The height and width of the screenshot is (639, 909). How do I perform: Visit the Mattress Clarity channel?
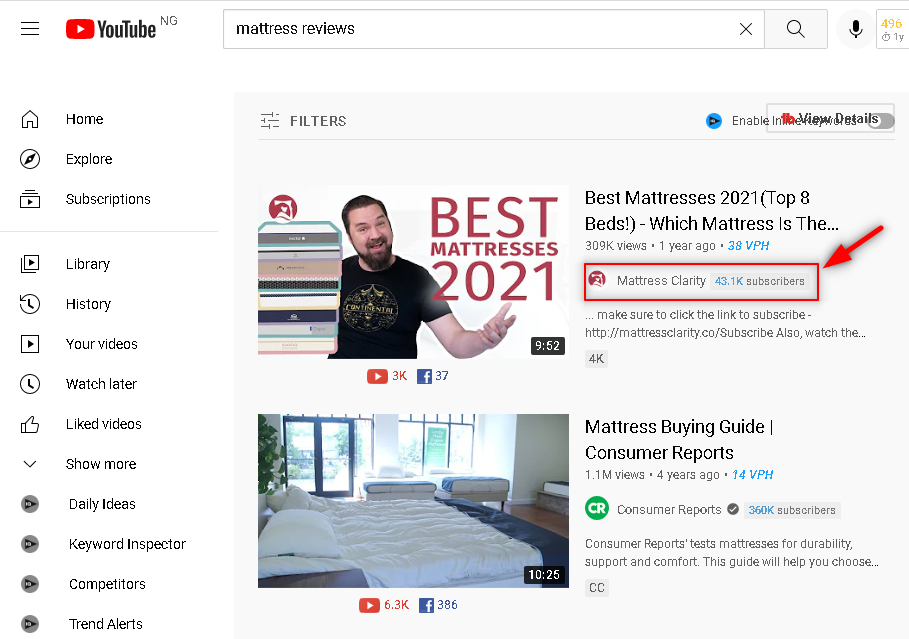coord(661,281)
